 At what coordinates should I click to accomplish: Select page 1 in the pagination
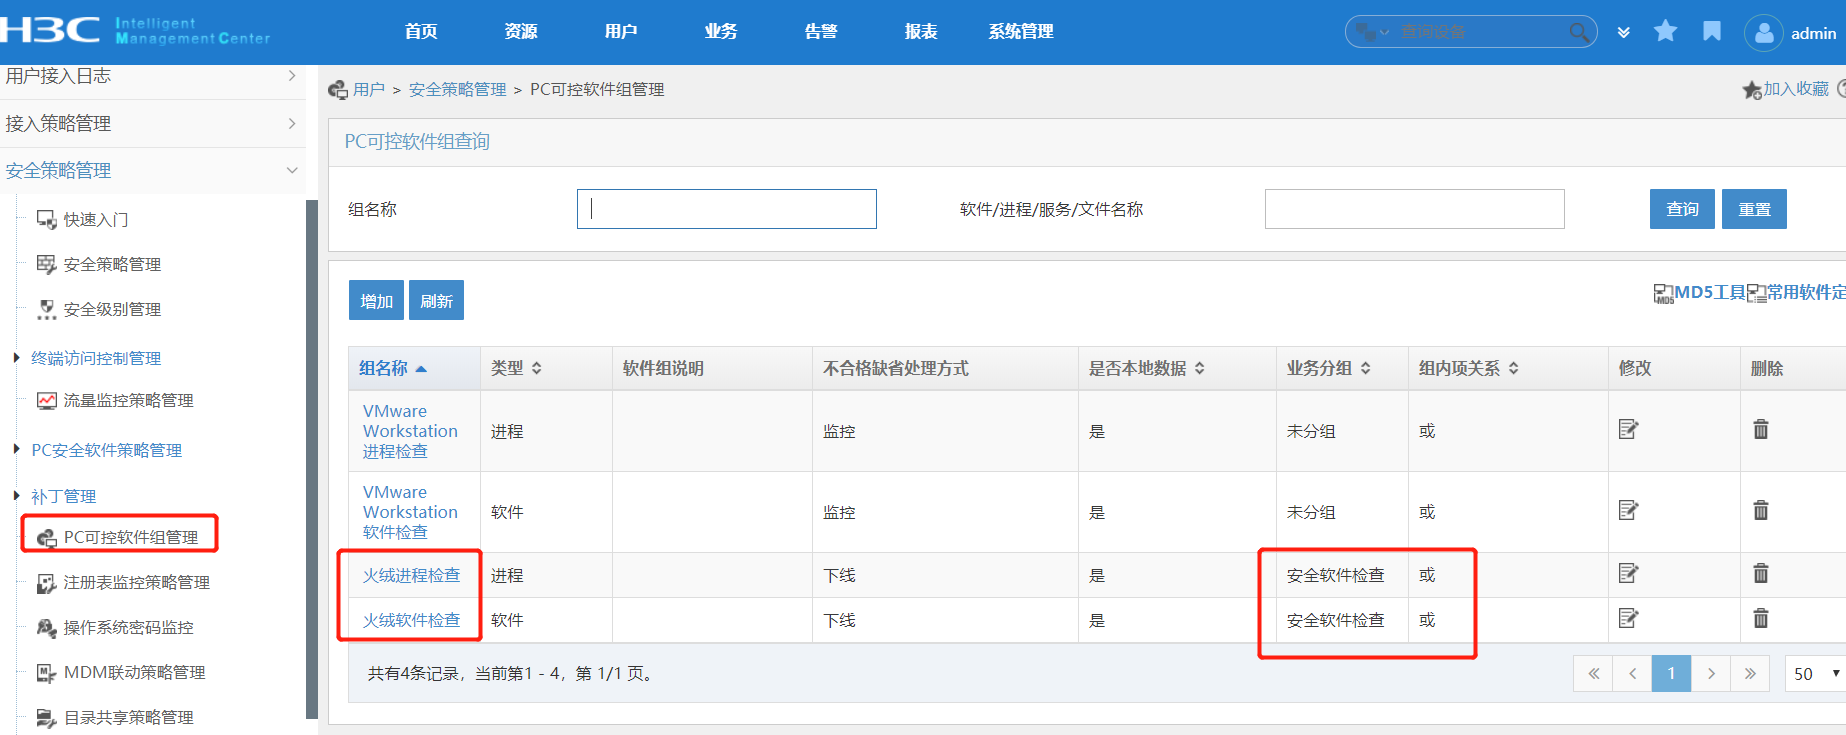[x=1671, y=673]
